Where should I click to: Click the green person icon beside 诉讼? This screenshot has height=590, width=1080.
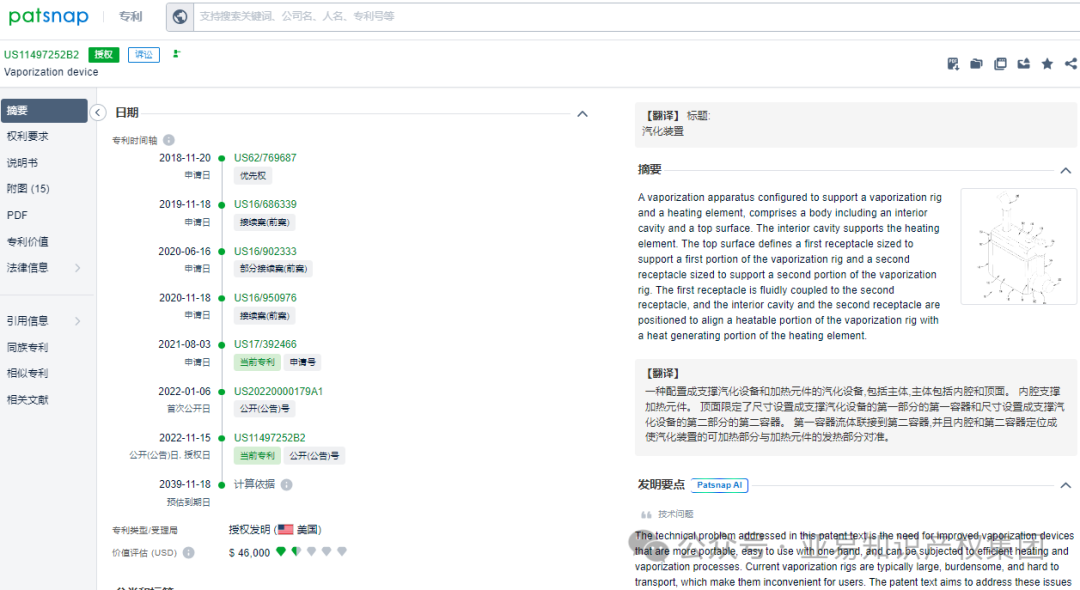click(176, 55)
